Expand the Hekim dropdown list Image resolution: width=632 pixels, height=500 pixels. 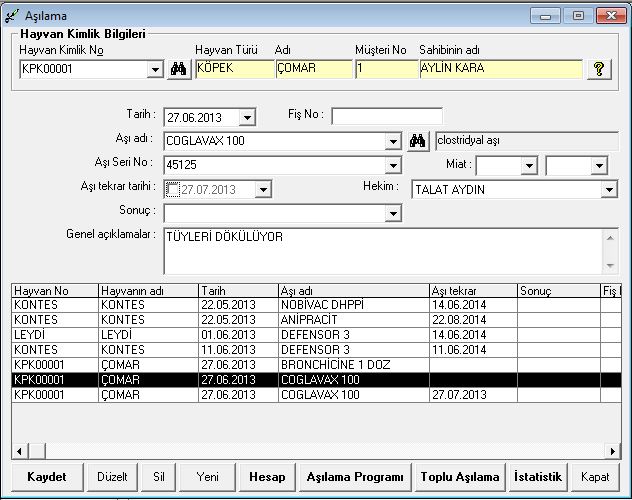(x=609, y=189)
